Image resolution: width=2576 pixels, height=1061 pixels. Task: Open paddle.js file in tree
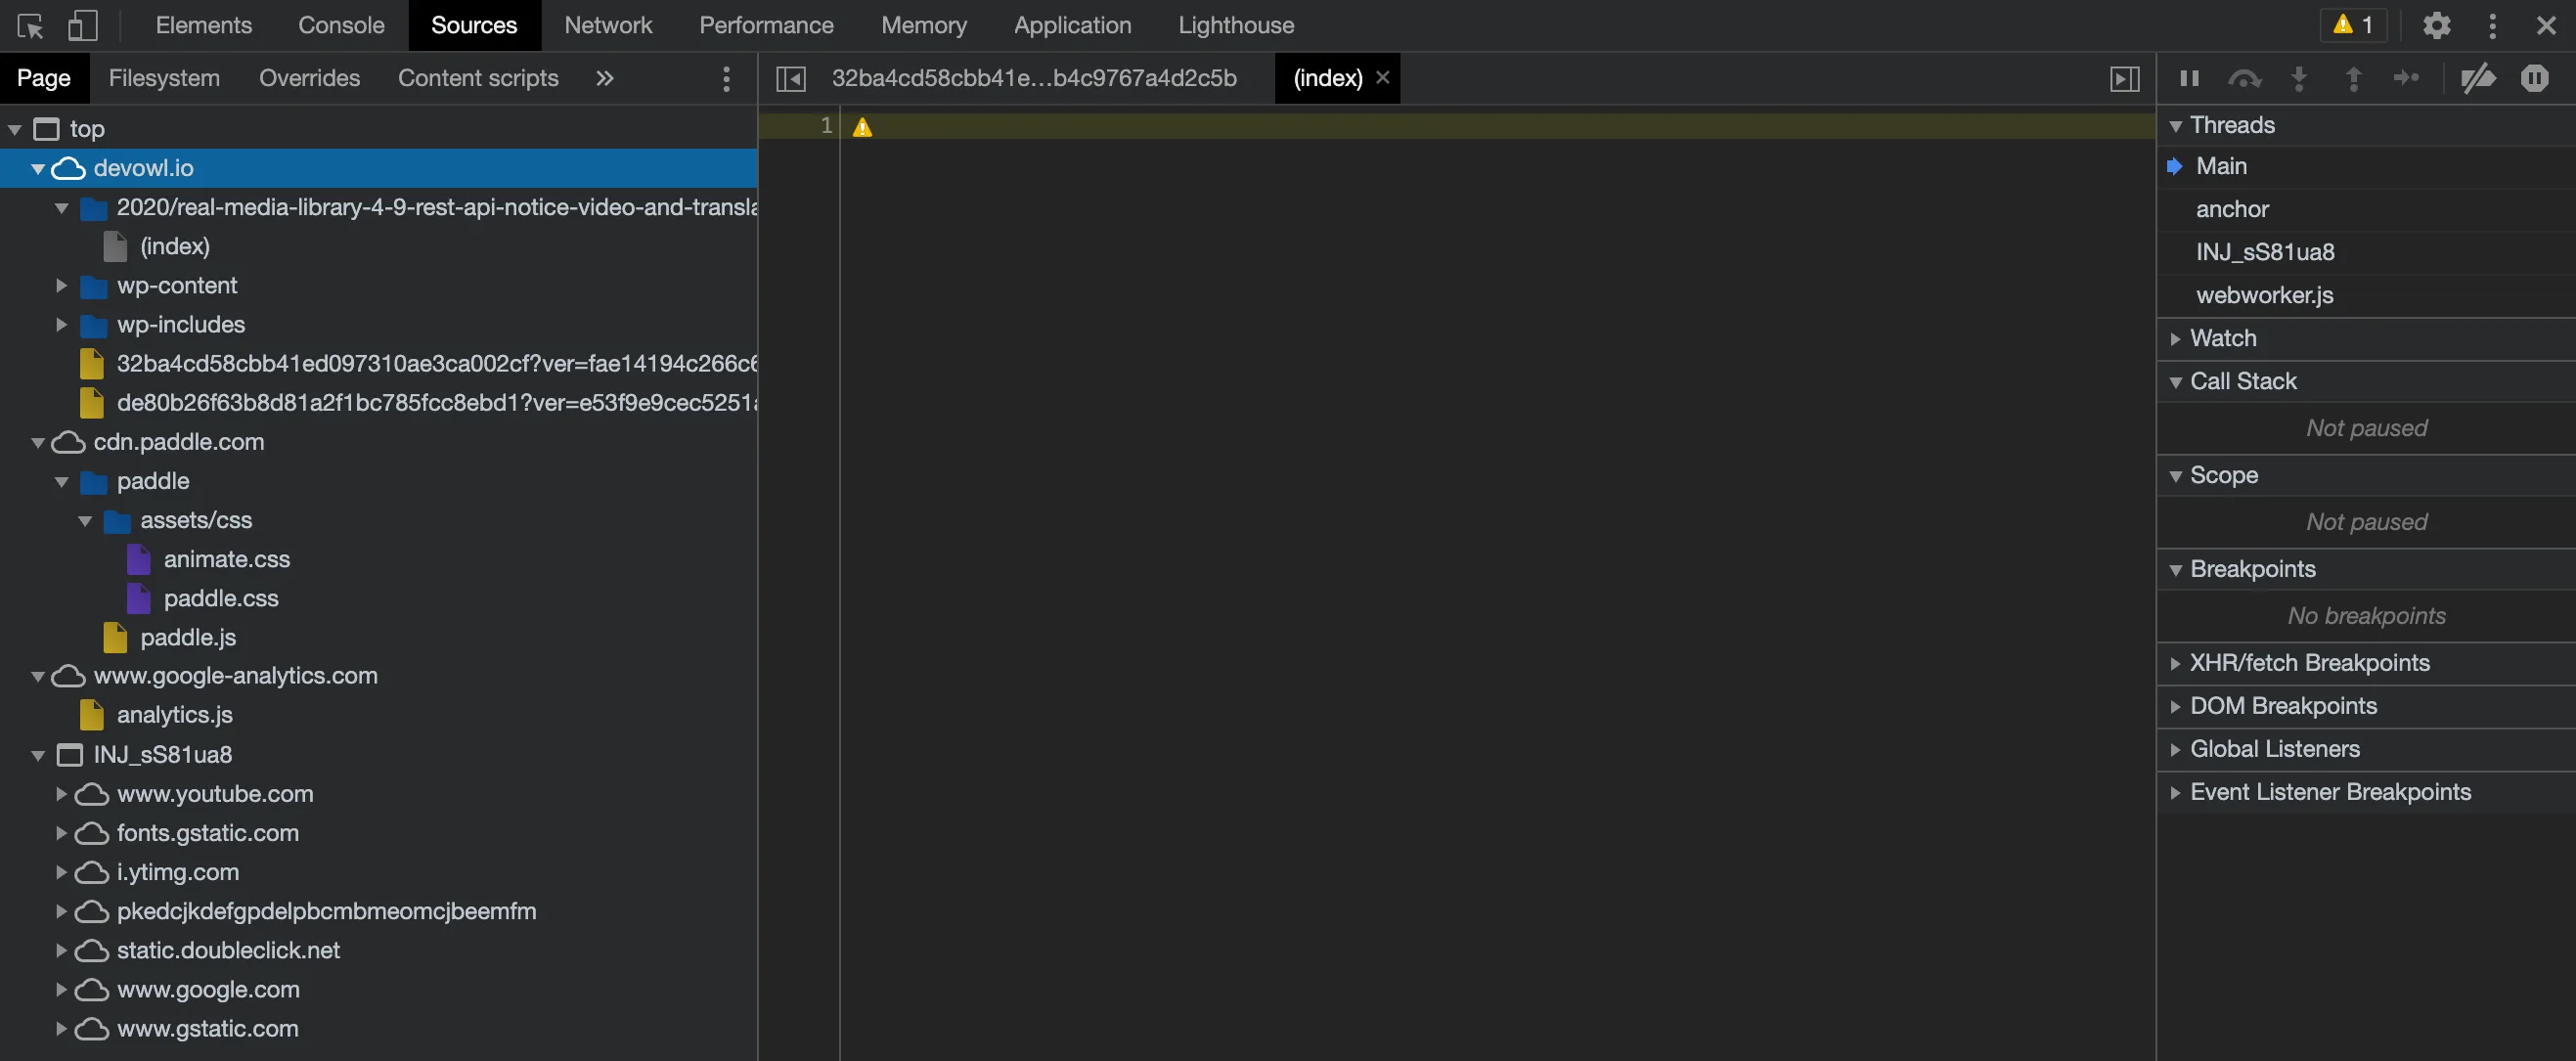point(188,638)
